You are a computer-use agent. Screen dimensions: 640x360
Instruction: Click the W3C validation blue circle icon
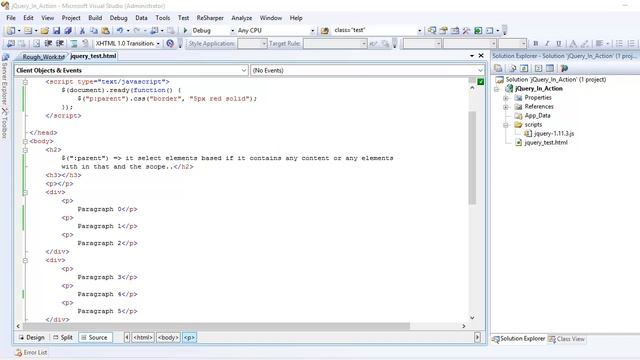[x=170, y=44]
